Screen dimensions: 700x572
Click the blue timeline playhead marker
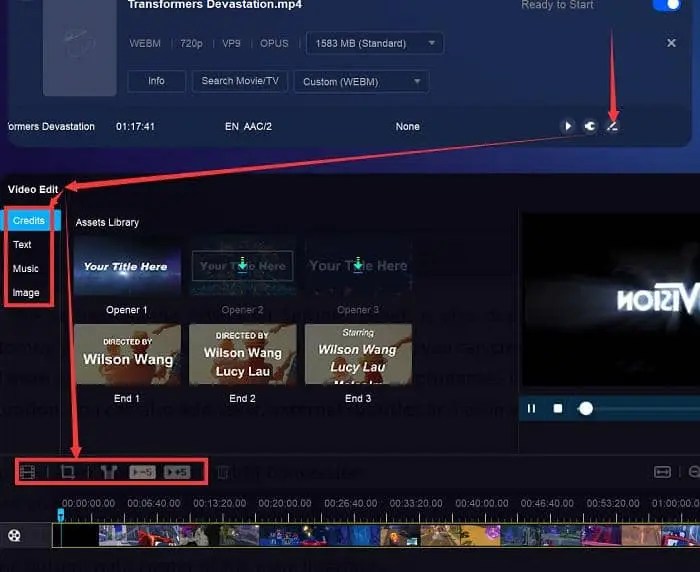click(x=61, y=515)
